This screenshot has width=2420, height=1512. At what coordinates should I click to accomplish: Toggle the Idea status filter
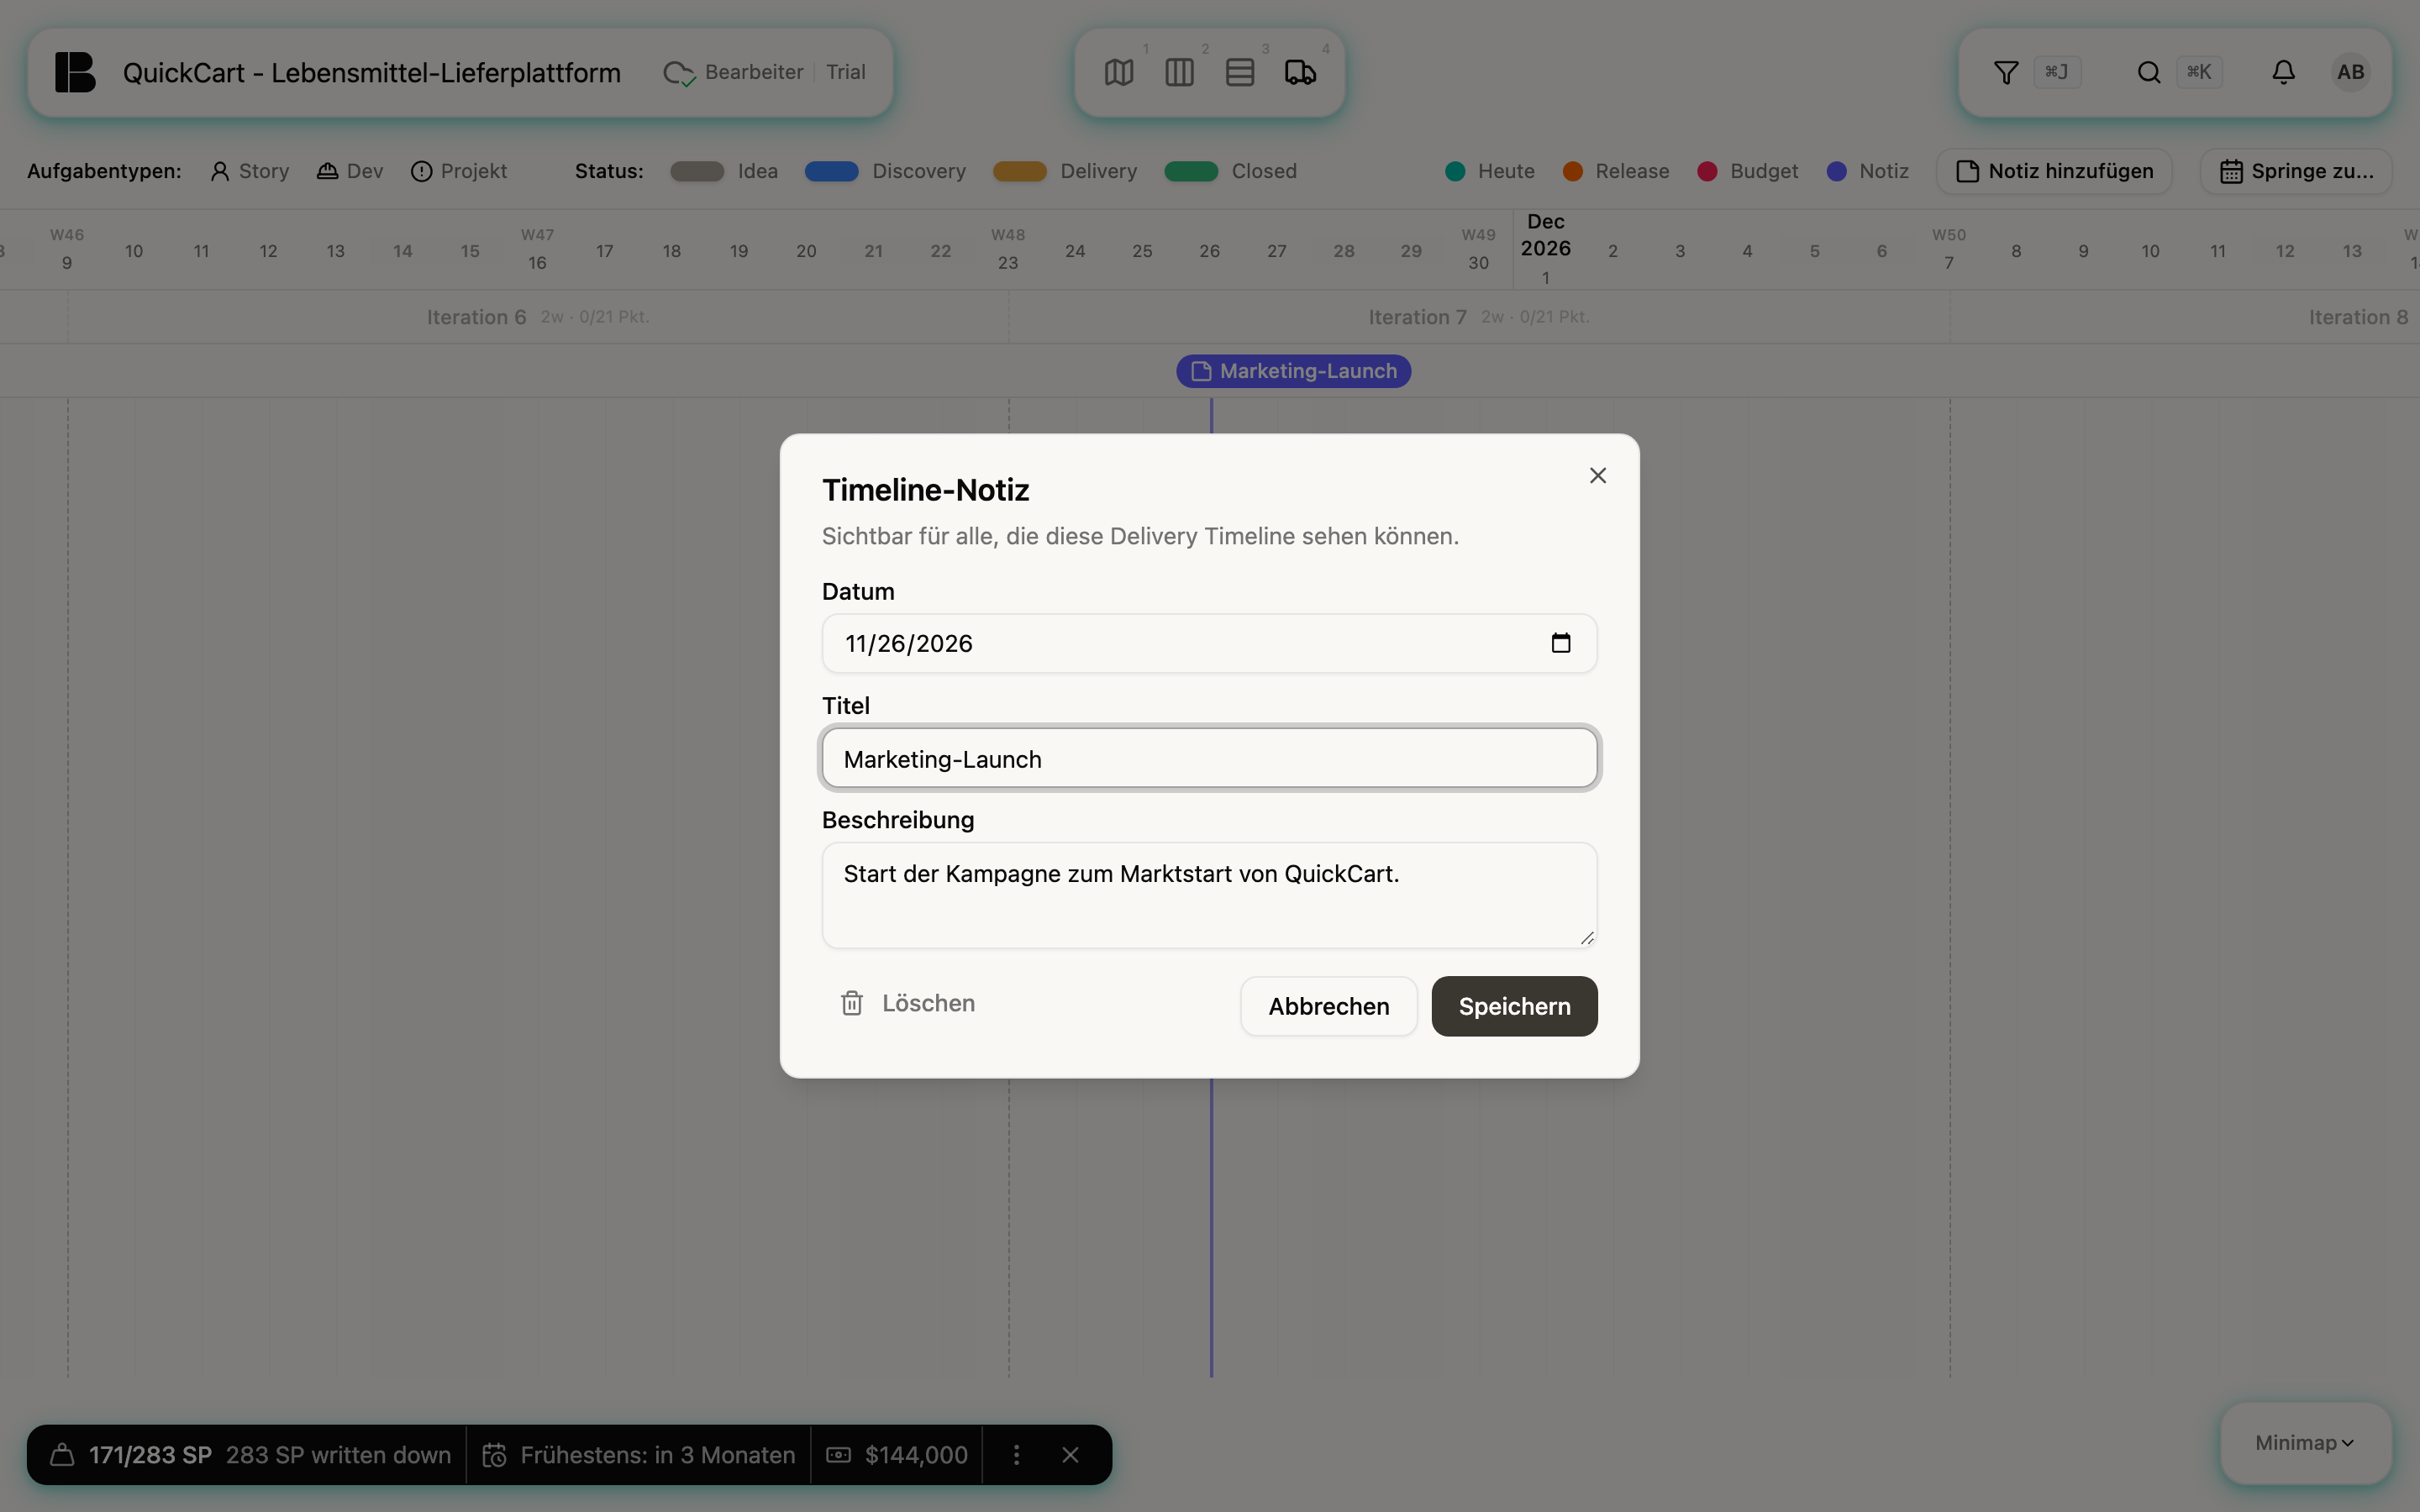pos(724,171)
